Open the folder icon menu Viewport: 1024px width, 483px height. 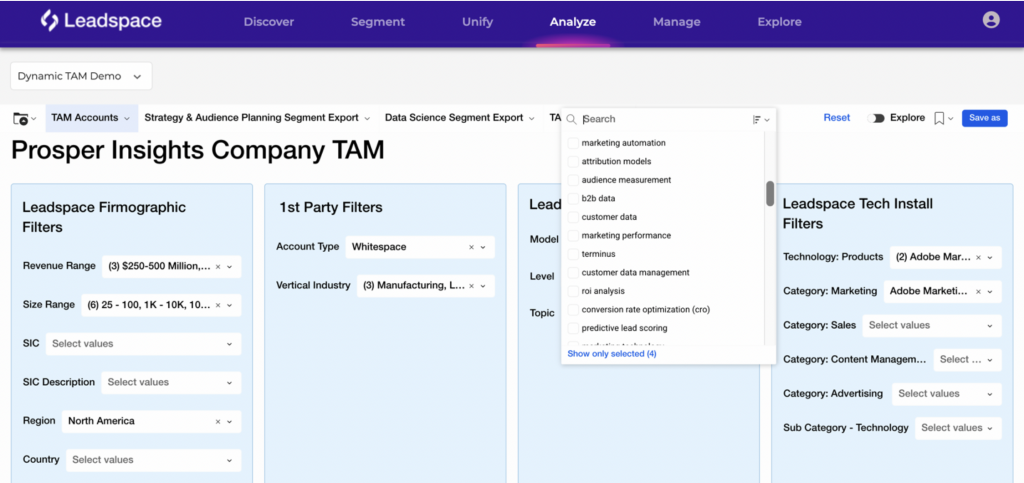click(x=21, y=118)
